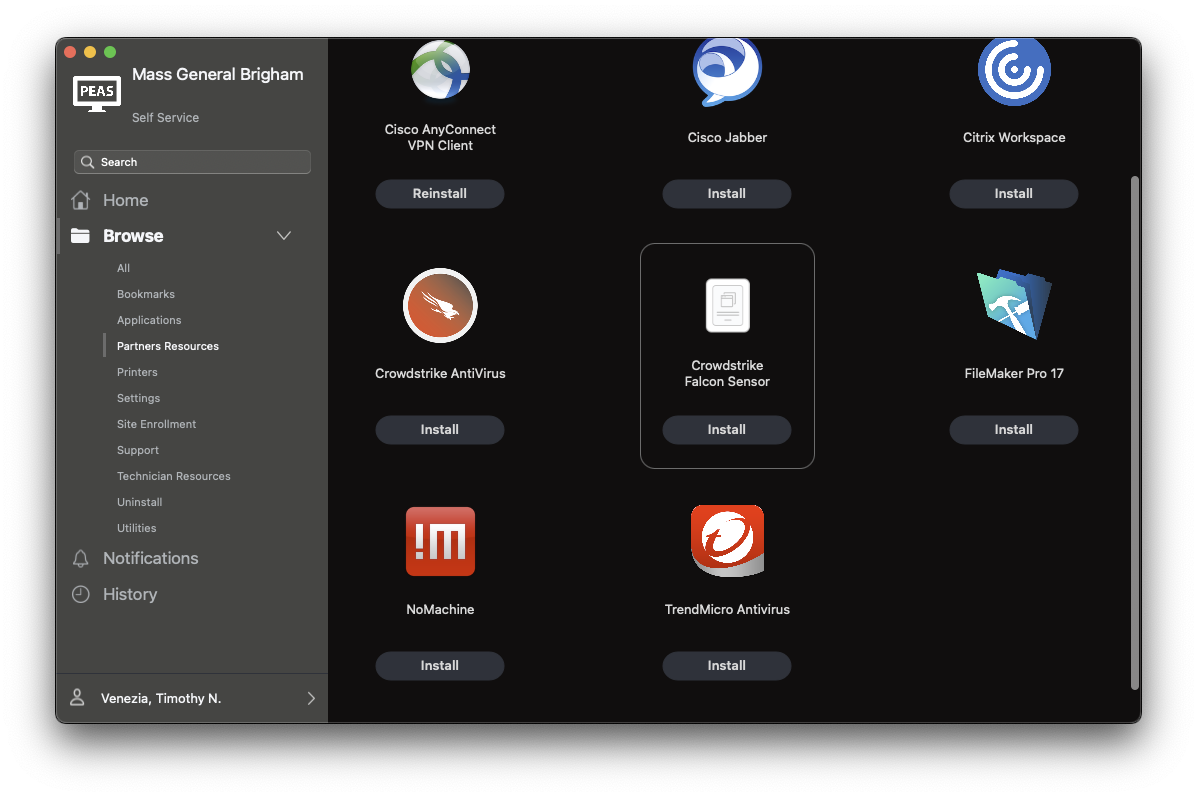1197x797 pixels.
Task: Select the Applications category
Action: [x=149, y=320]
